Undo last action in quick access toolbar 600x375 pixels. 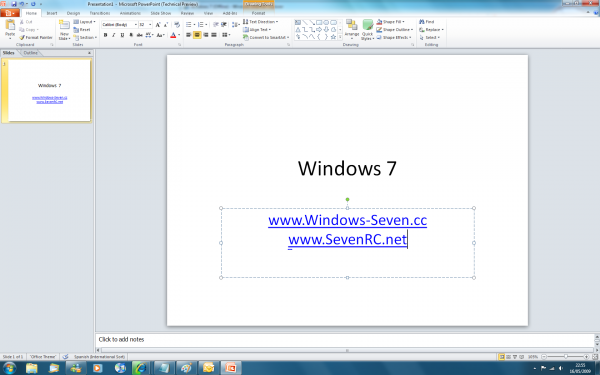(22, 4)
